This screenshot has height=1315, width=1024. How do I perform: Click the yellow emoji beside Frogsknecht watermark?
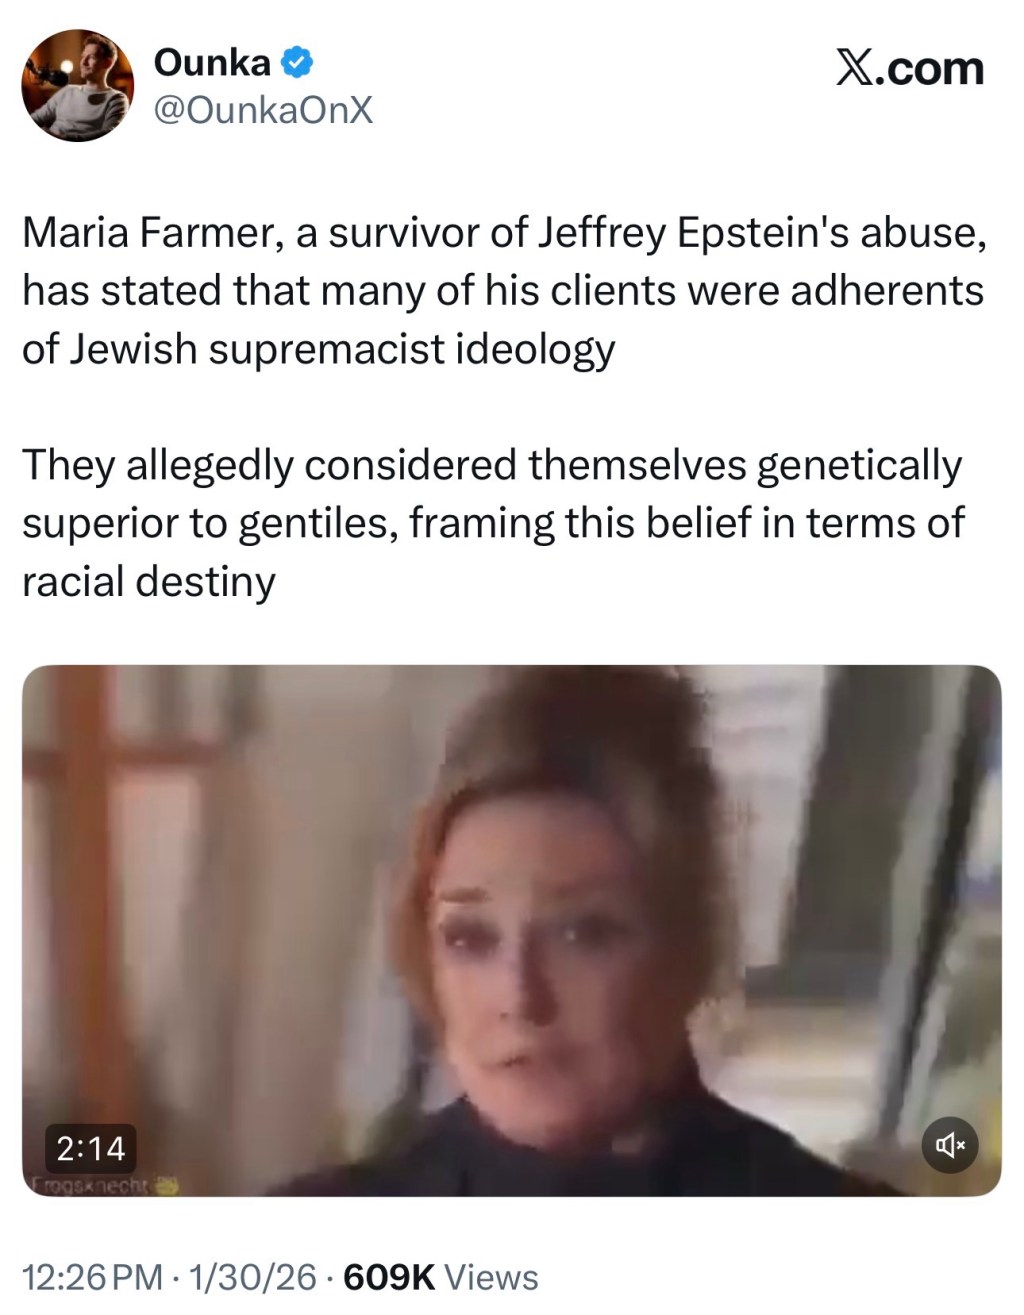(x=169, y=1185)
